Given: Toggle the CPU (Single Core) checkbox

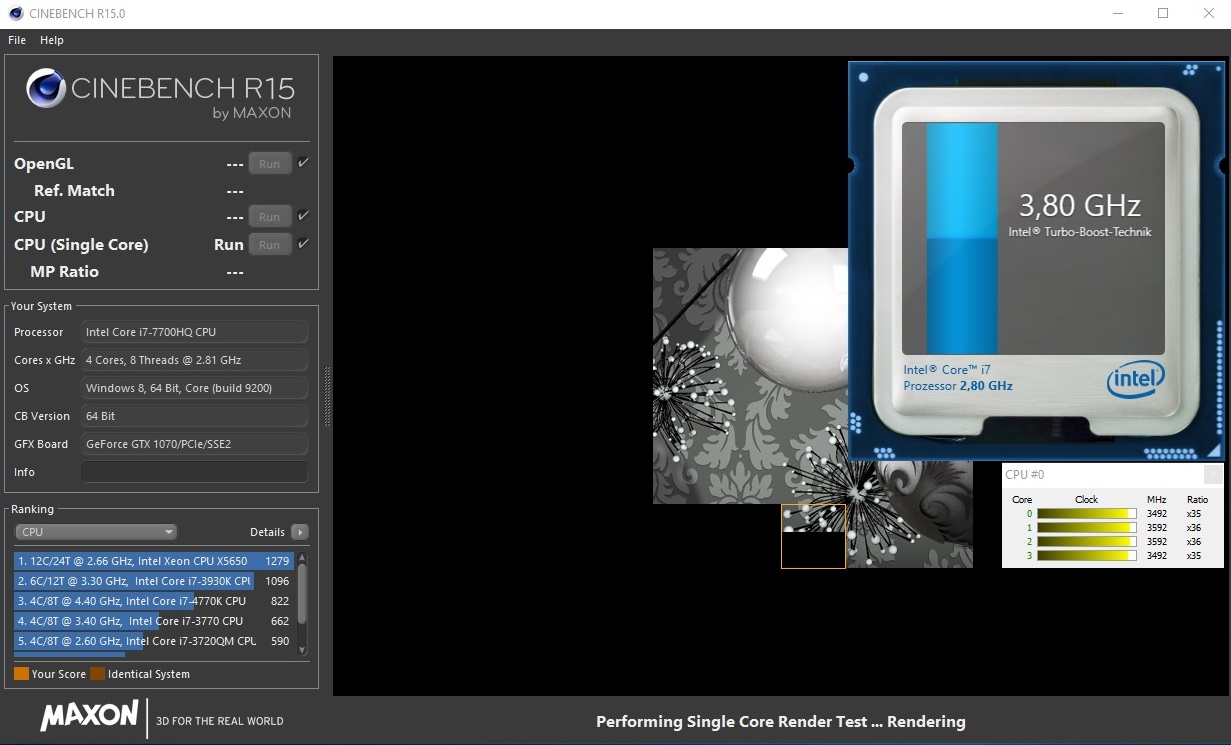Looking at the screenshot, I should pyautogui.click(x=304, y=244).
